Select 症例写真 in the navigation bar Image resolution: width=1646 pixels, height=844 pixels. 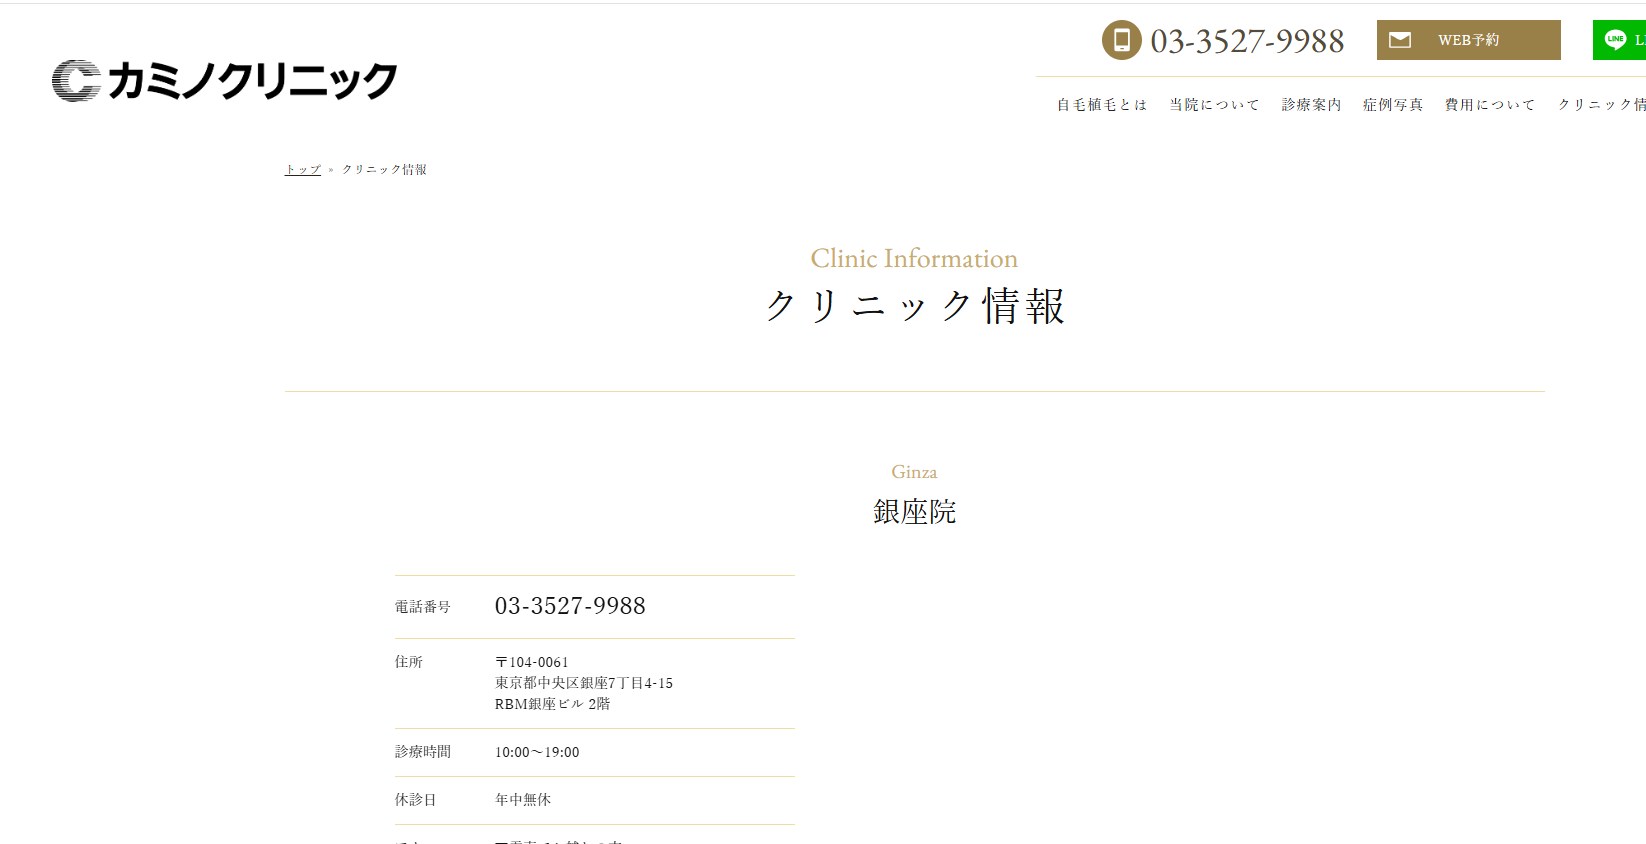pos(1393,105)
